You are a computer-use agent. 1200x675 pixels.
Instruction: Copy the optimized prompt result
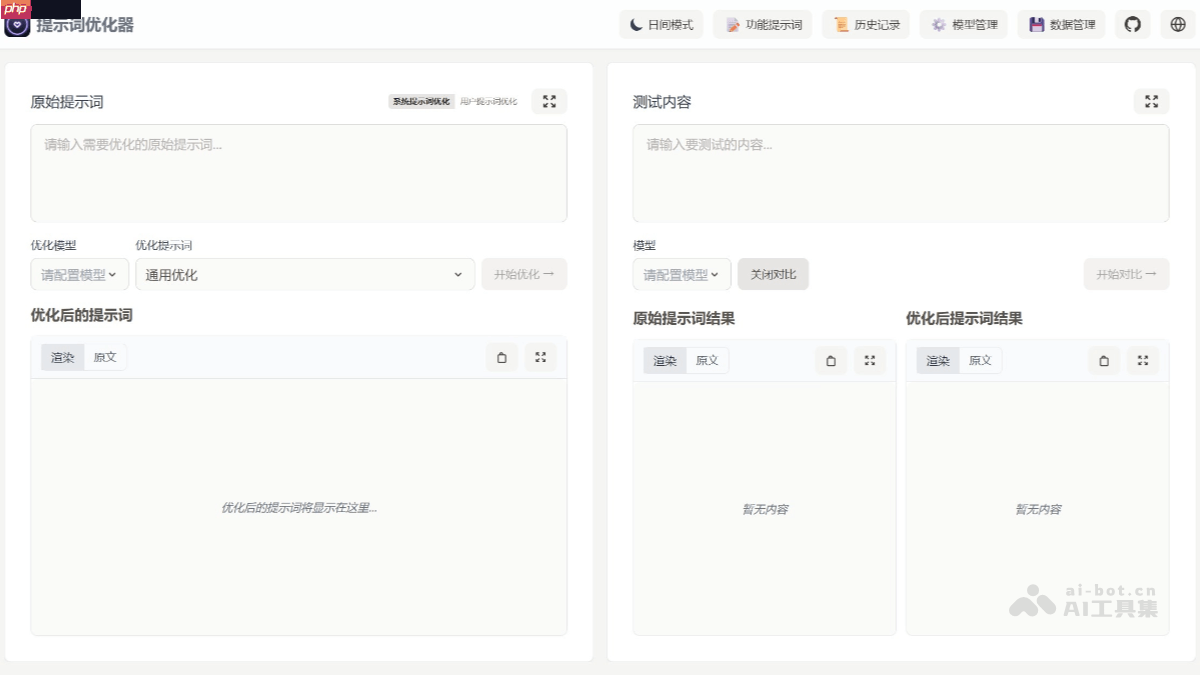[502, 357]
